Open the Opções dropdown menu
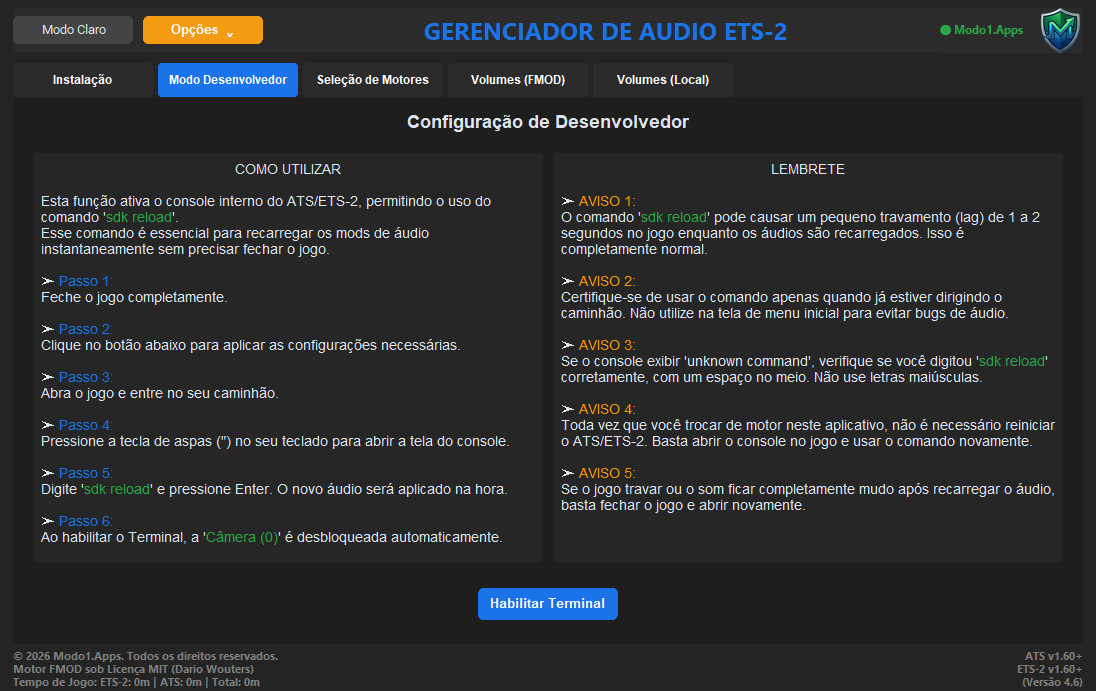The image size is (1096, 691). 203,30
